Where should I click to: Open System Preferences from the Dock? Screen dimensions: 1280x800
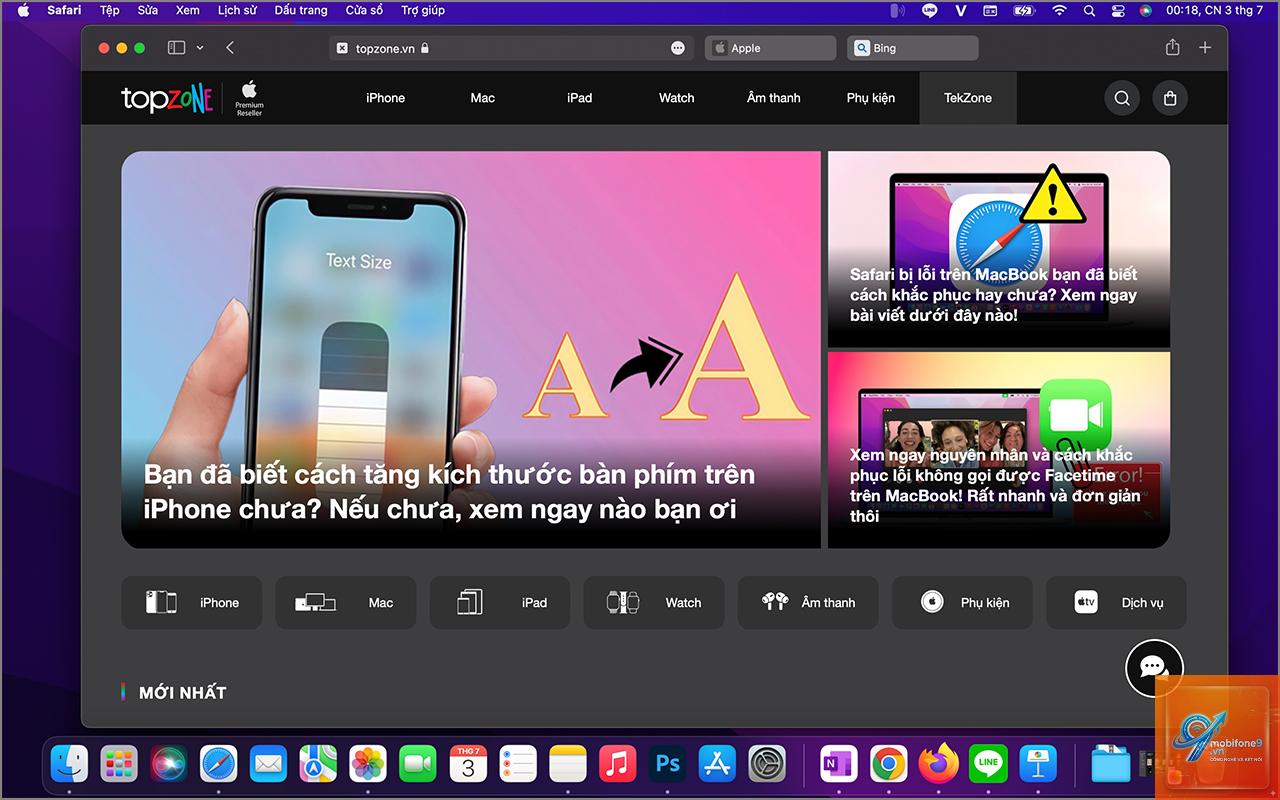[x=768, y=765]
